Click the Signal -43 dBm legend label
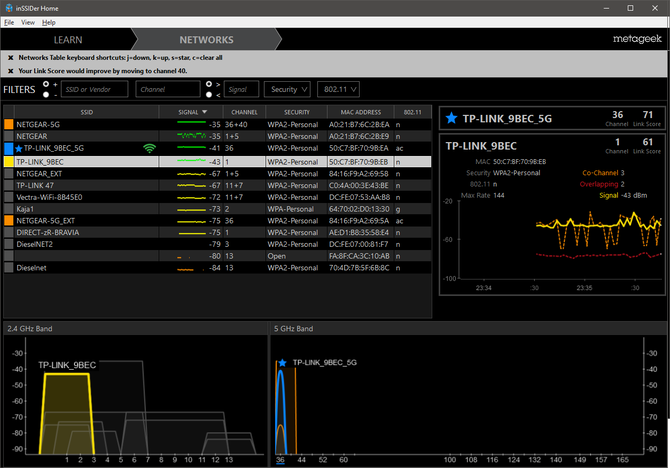 pyautogui.click(x=623, y=195)
